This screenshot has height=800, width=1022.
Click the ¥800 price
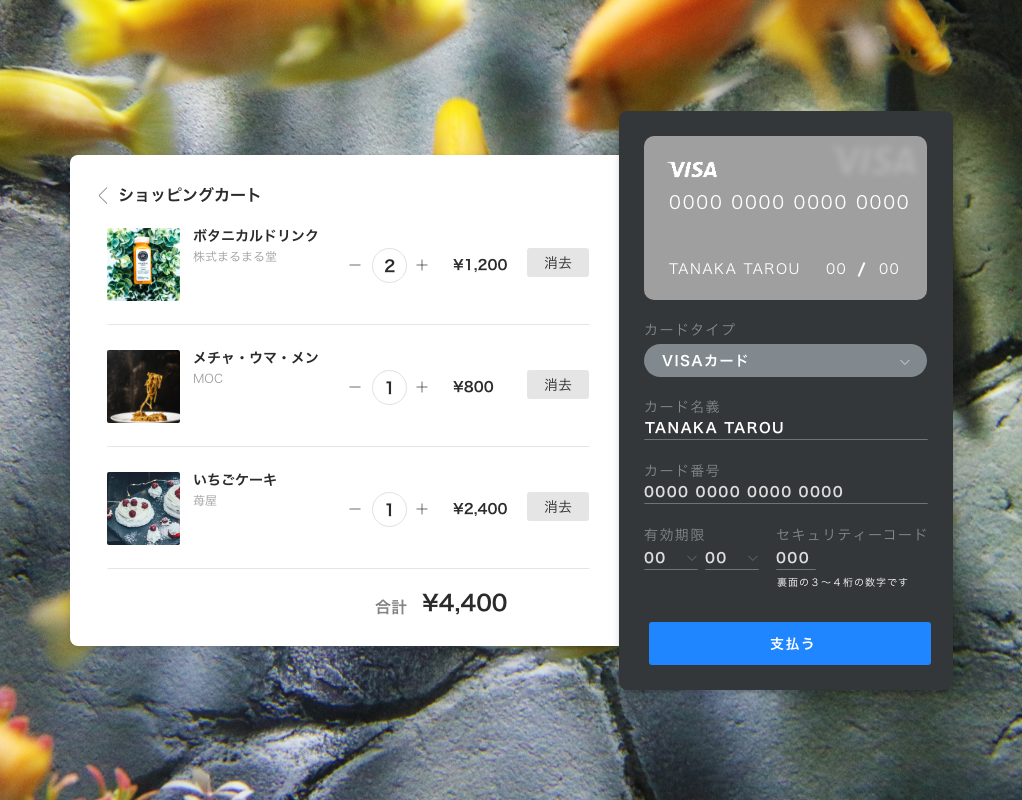[x=473, y=387]
